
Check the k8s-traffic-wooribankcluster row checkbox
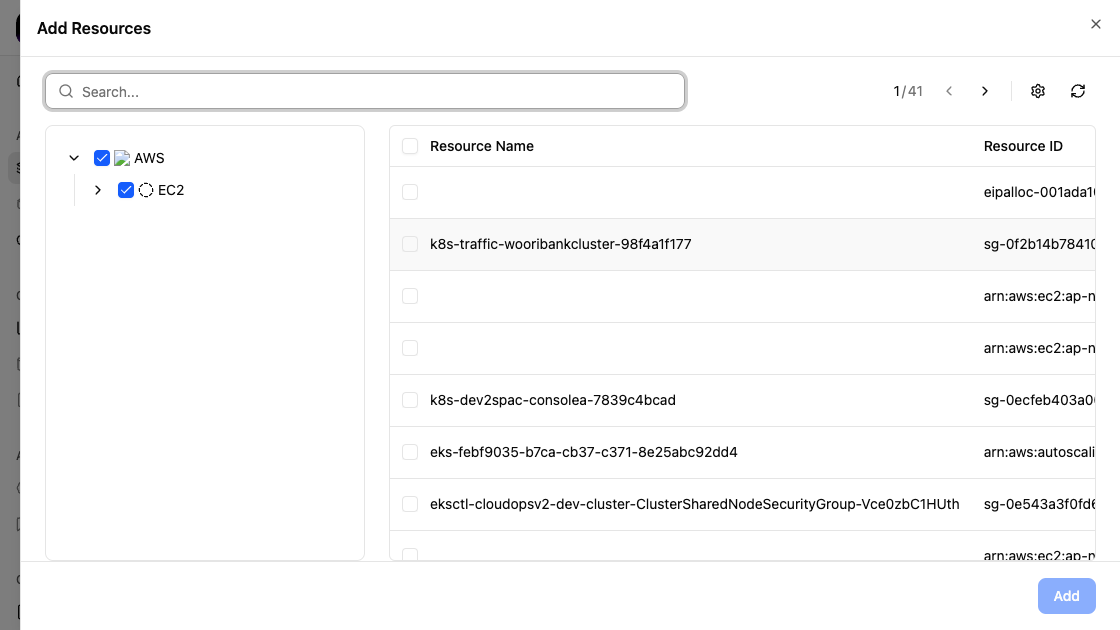[x=410, y=244]
